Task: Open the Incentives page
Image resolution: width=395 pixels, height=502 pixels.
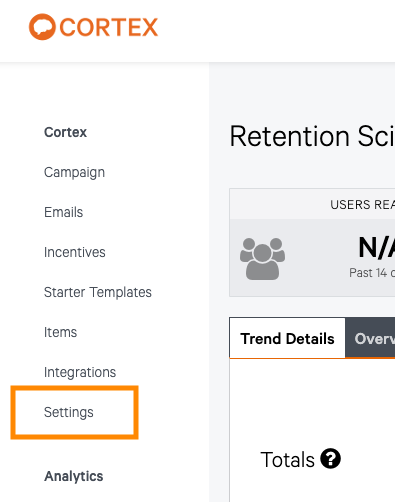Action: tap(75, 252)
